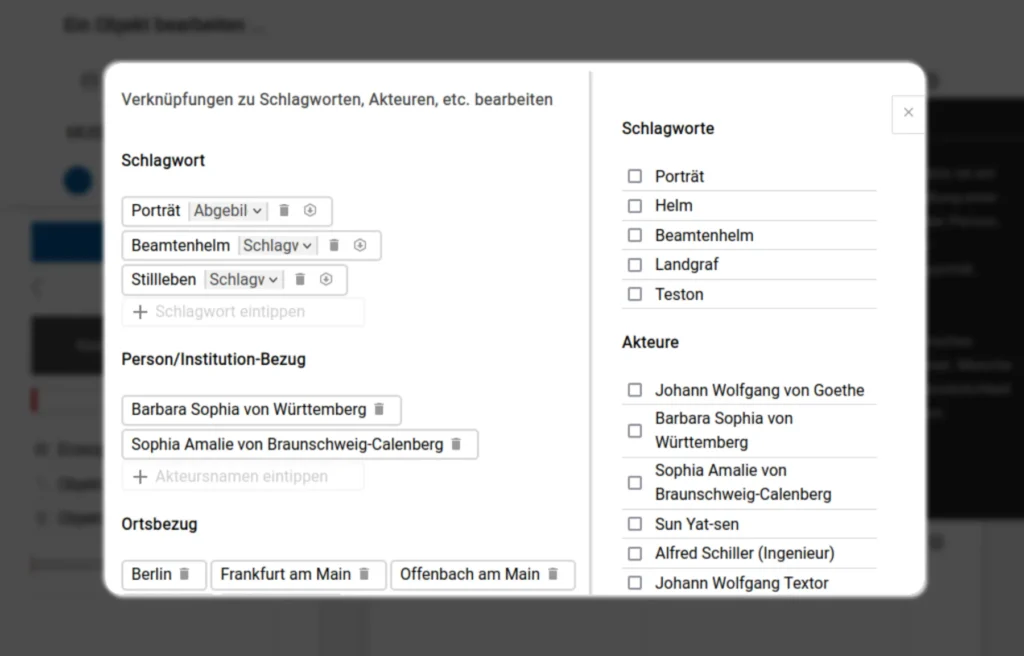
Task: Click the plus icon before Akteursnamen eintippen
Action: click(140, 476)
